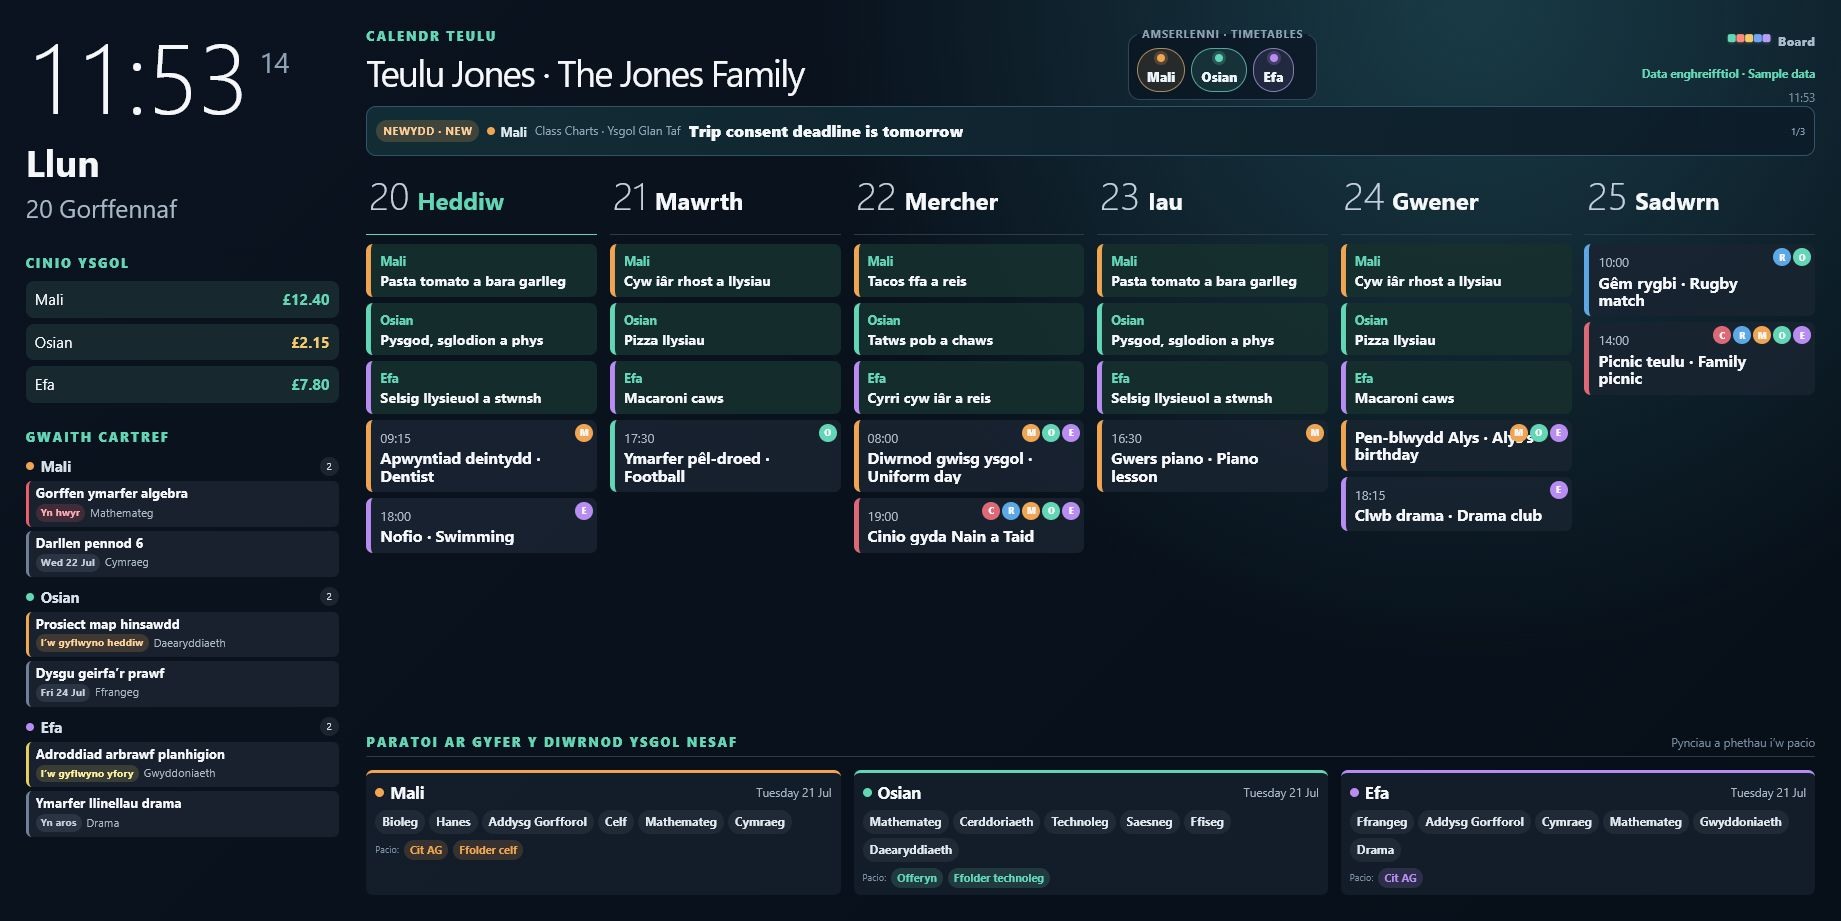The height and width of the screenshot is (921, 1841).
Task: Click the green dot beside Osian's homework heading
Action: 30,597
